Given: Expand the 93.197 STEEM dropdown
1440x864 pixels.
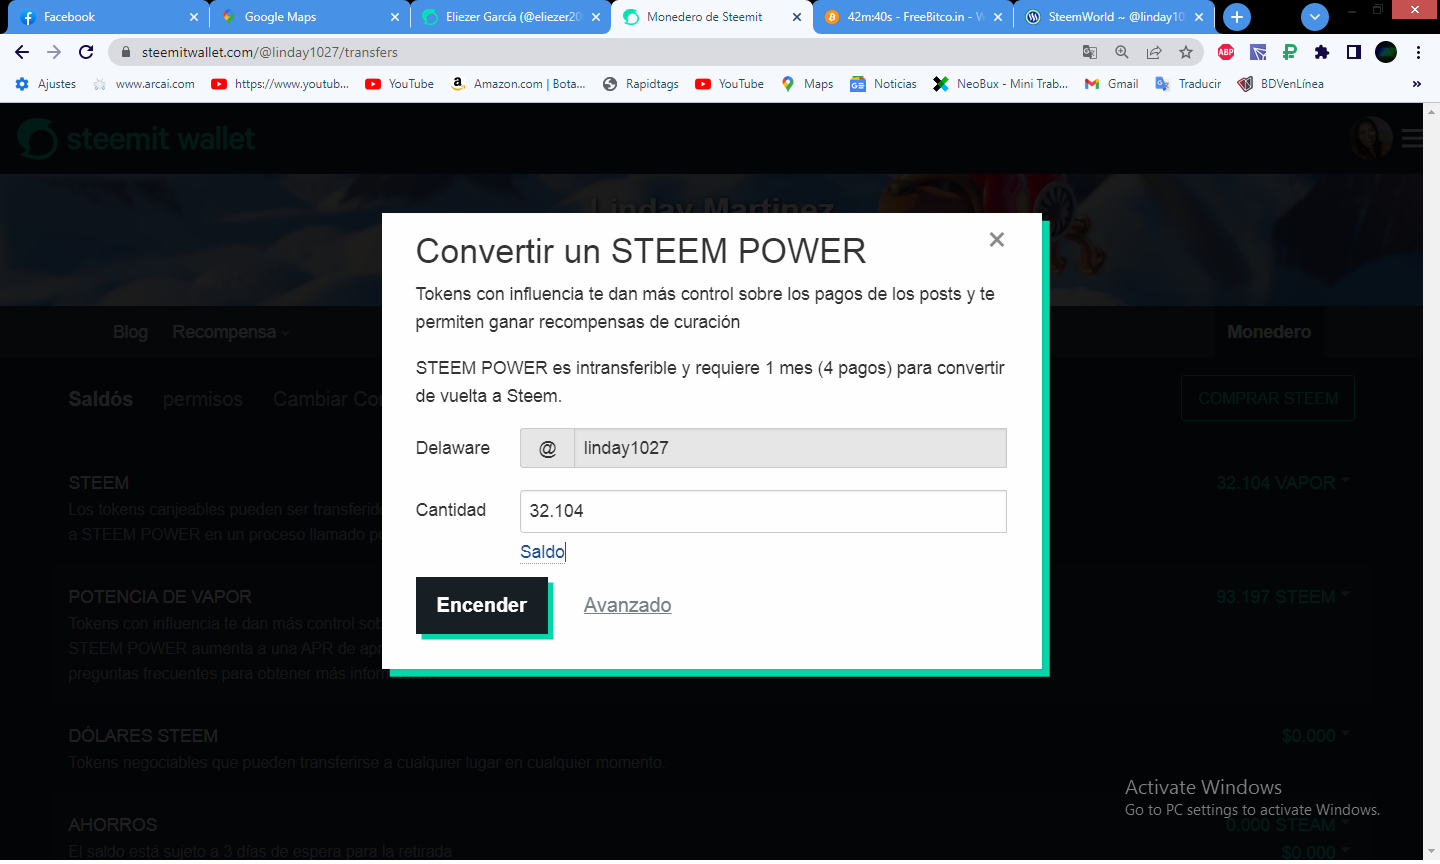Looking at the screenshot, I should (x=1283, y=597).
